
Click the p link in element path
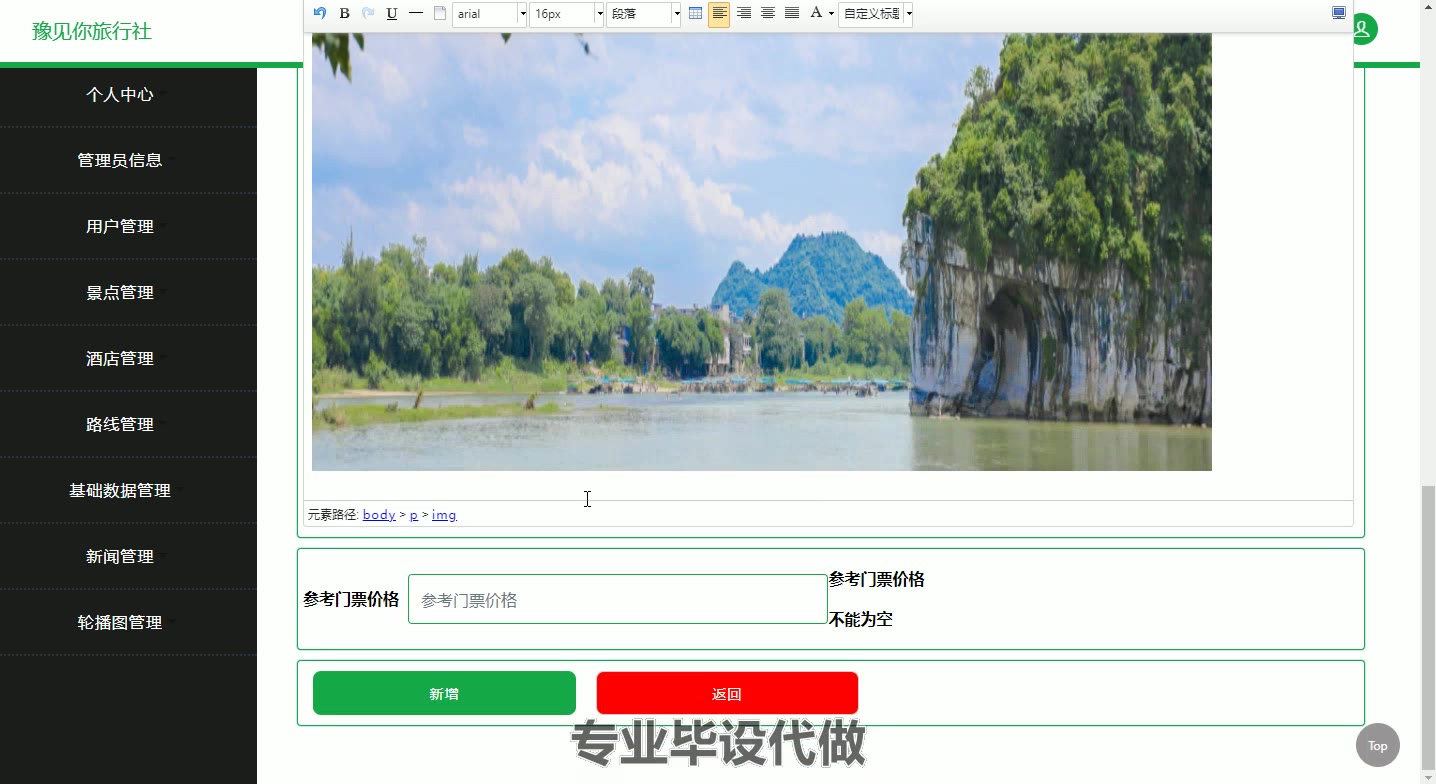[414, 515]
